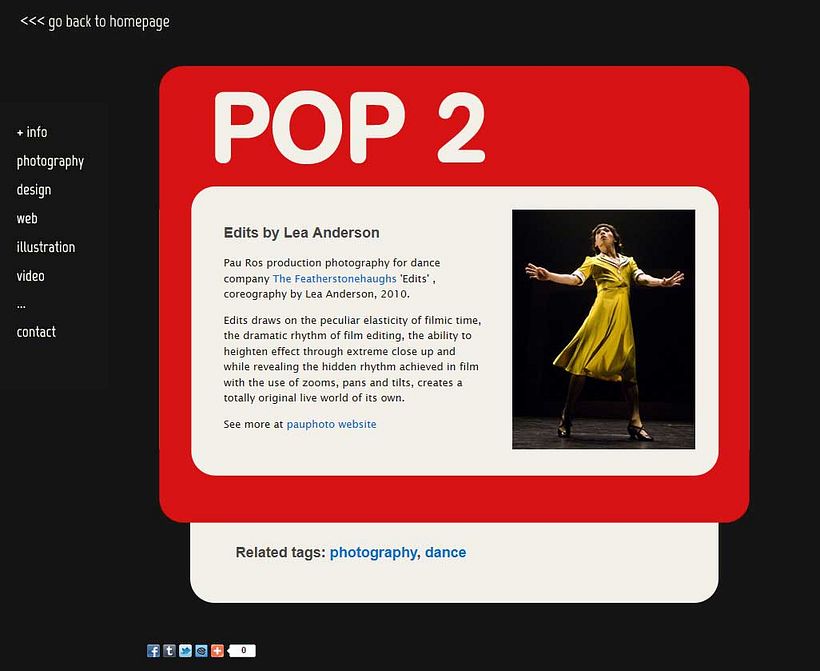Open the illustration section
This screenshot has height=671, width=820.
point(46,247)
